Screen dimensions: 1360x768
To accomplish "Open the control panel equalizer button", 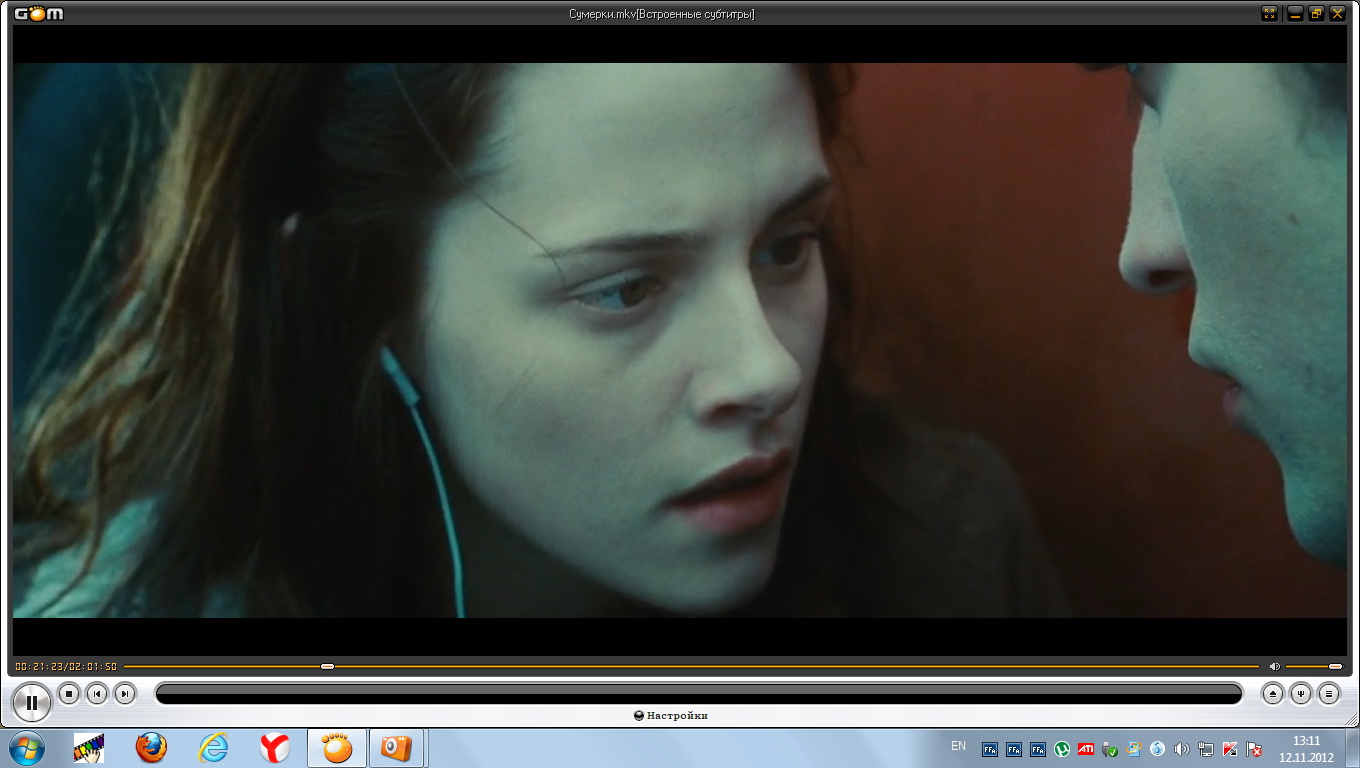I will click(x=1300, y=693).
